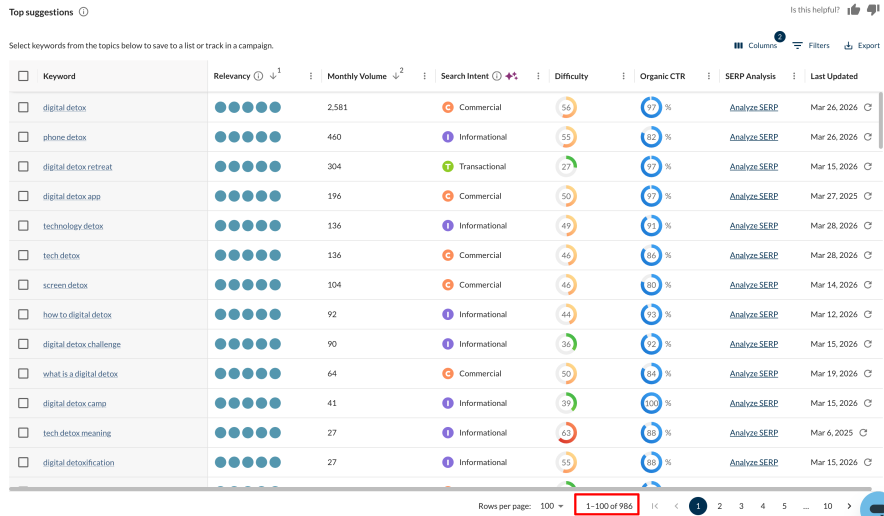Check the how to digital detox checkbox
Viewport: 884px width, 516px height.
[23, 315]
